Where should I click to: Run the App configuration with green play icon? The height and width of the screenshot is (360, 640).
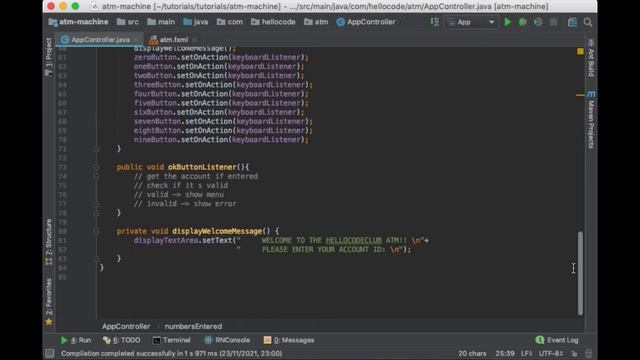[x=507, y=22]
